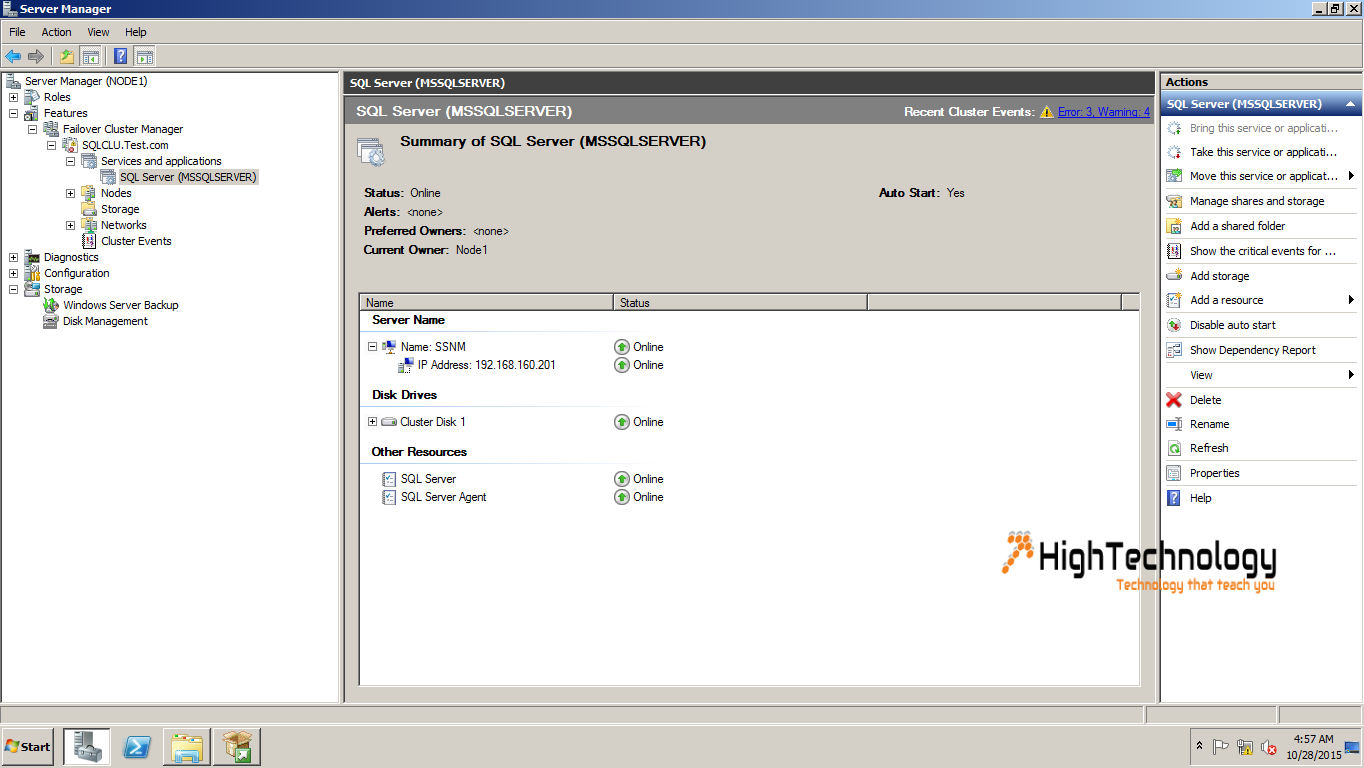Viewport: 1364px width, 768px height.
Task: Click the gray Forward arrow in toolbar
Action: (x=36, y=56)
